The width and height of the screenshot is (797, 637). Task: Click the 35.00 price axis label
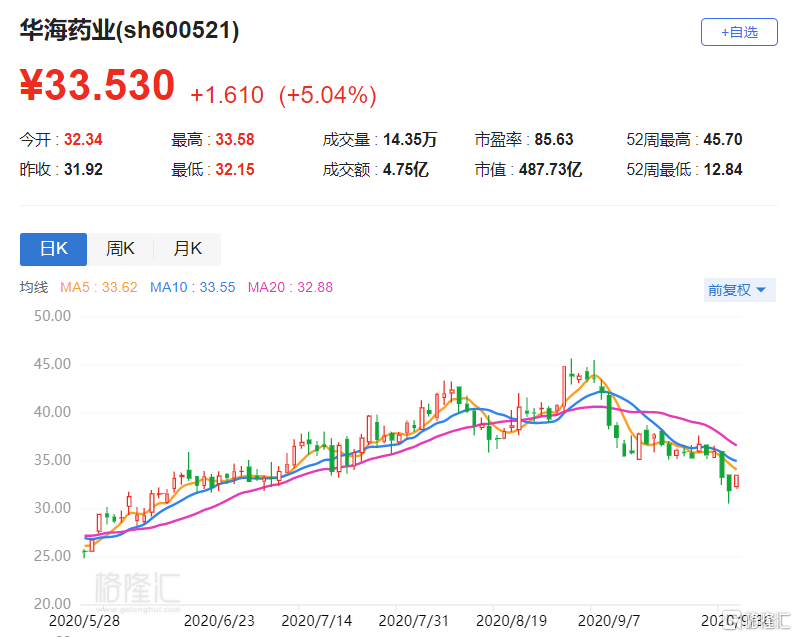pyautogui.click(x=52, y=460)
